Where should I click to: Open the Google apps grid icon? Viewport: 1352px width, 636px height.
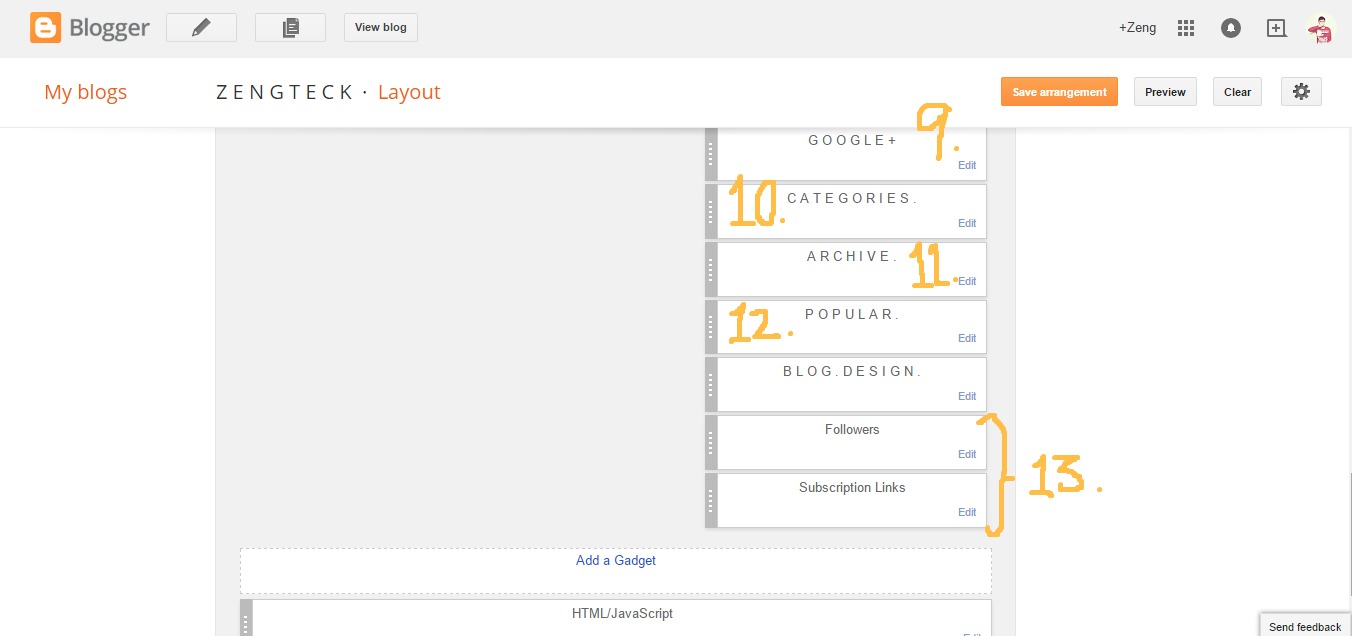pyautogui.click(x=1186, y=28)
